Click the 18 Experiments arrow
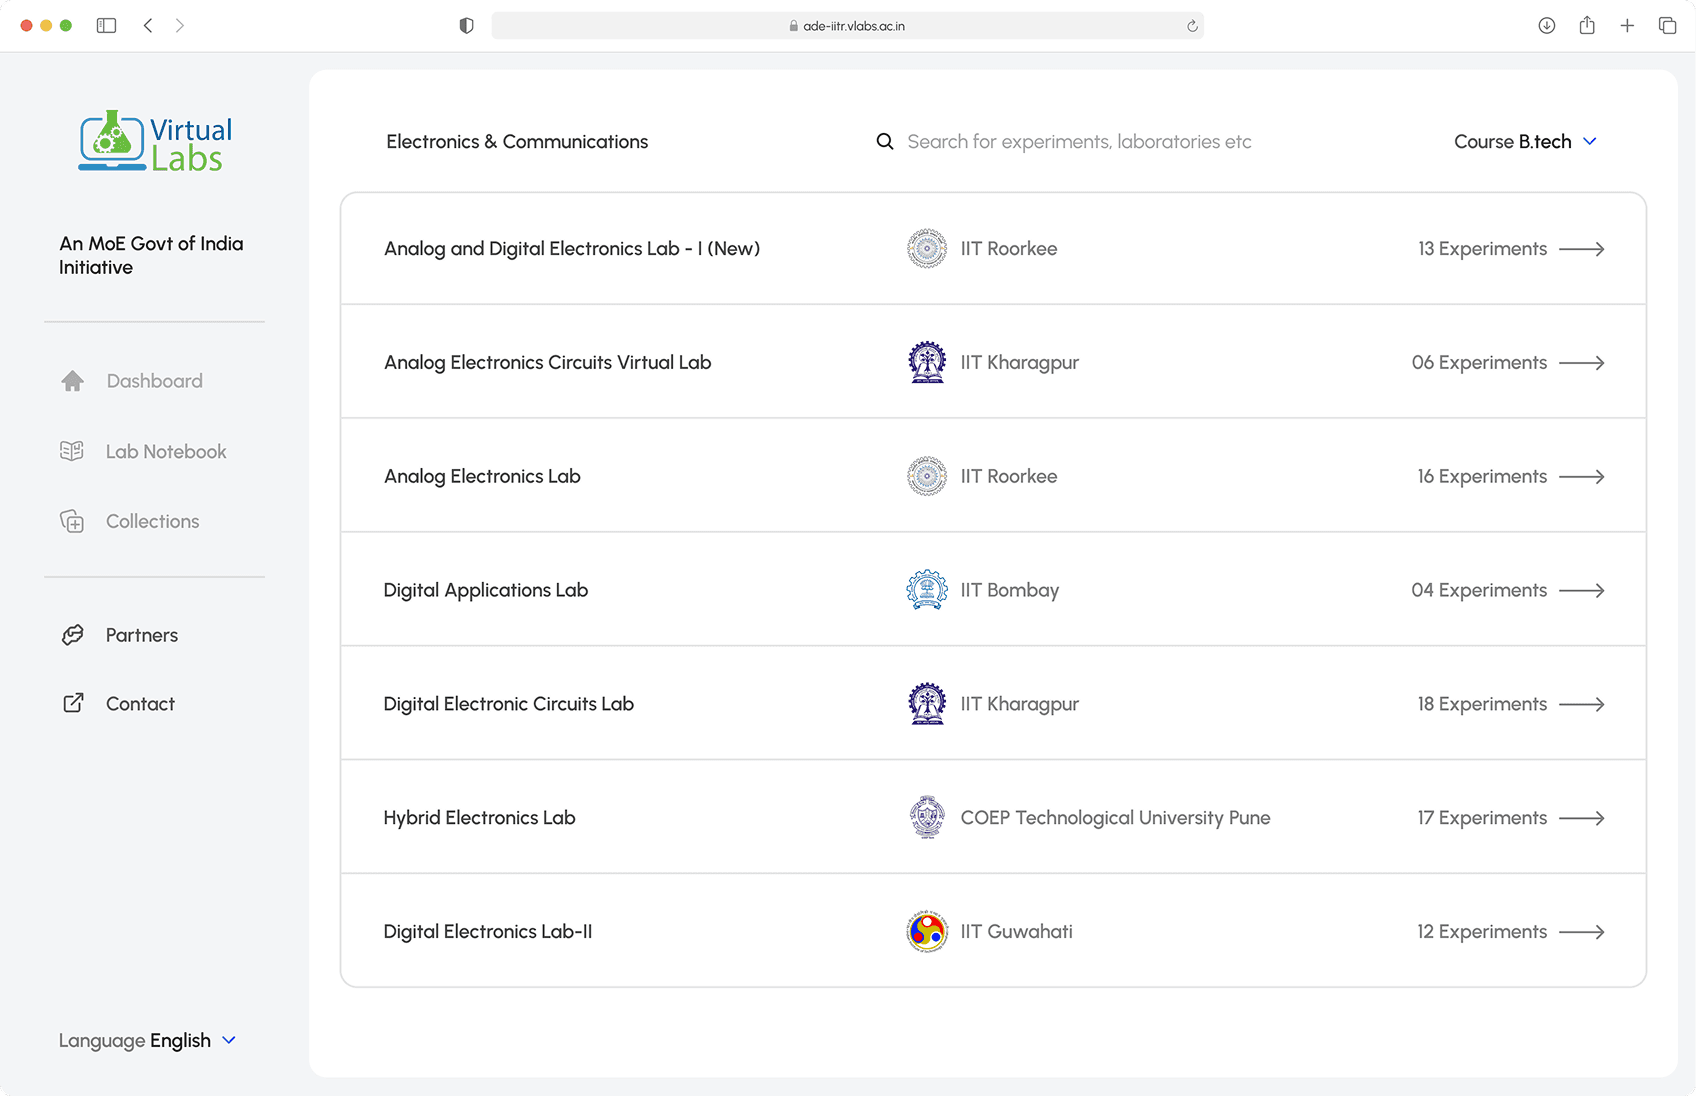 (1582, 704)
